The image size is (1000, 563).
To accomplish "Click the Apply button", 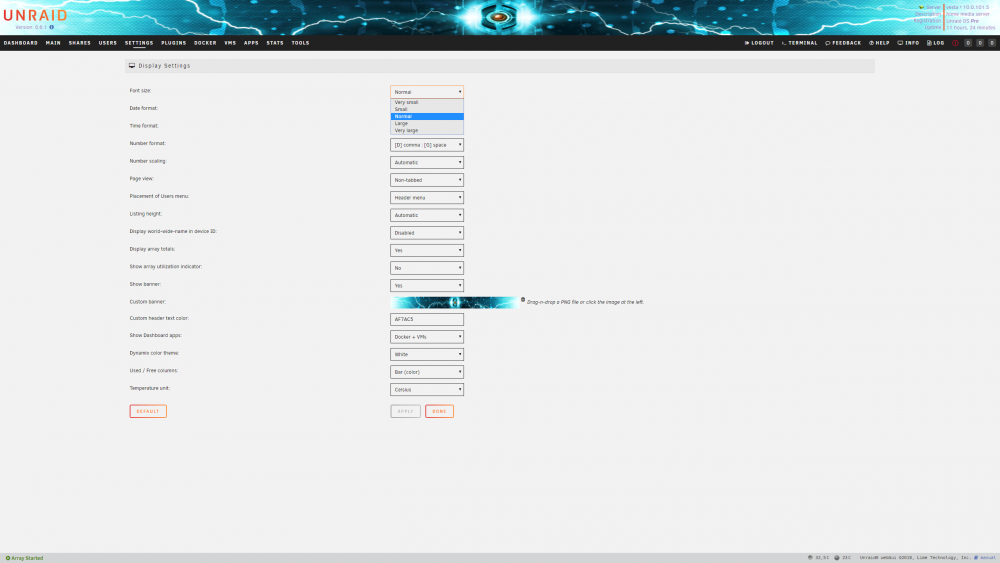I will (406, 411).
